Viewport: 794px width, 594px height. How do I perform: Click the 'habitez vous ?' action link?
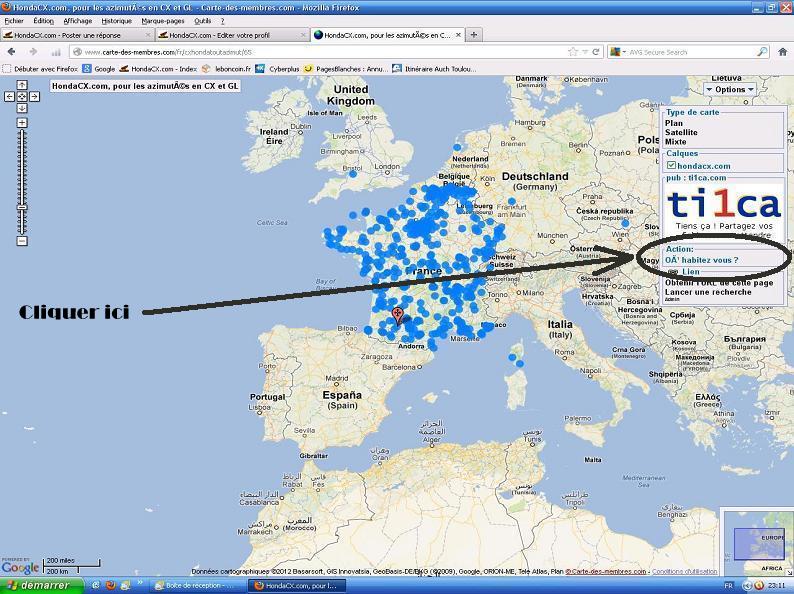coord(701,260)
